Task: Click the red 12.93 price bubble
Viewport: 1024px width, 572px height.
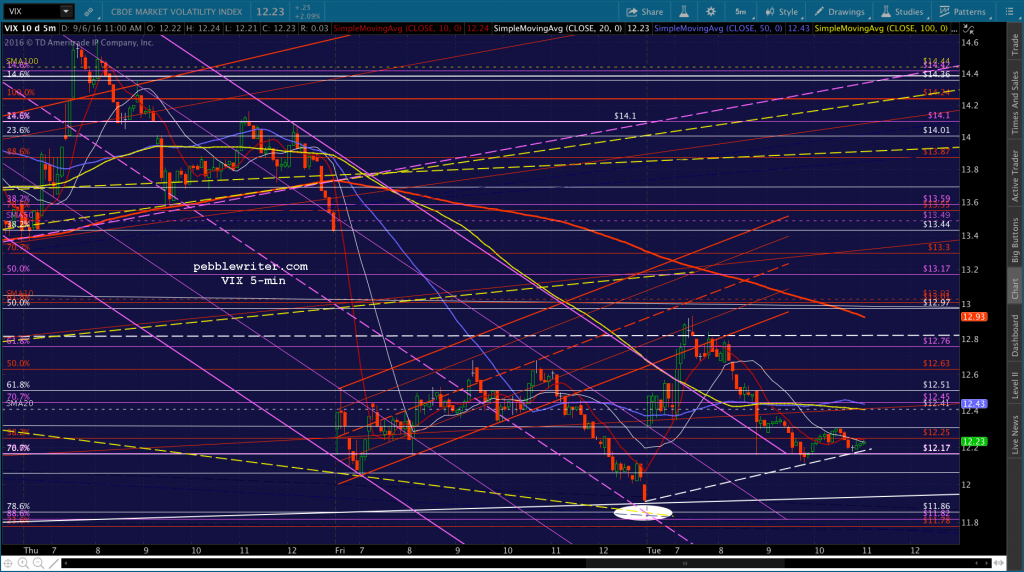Action: (x=974, y=317)
